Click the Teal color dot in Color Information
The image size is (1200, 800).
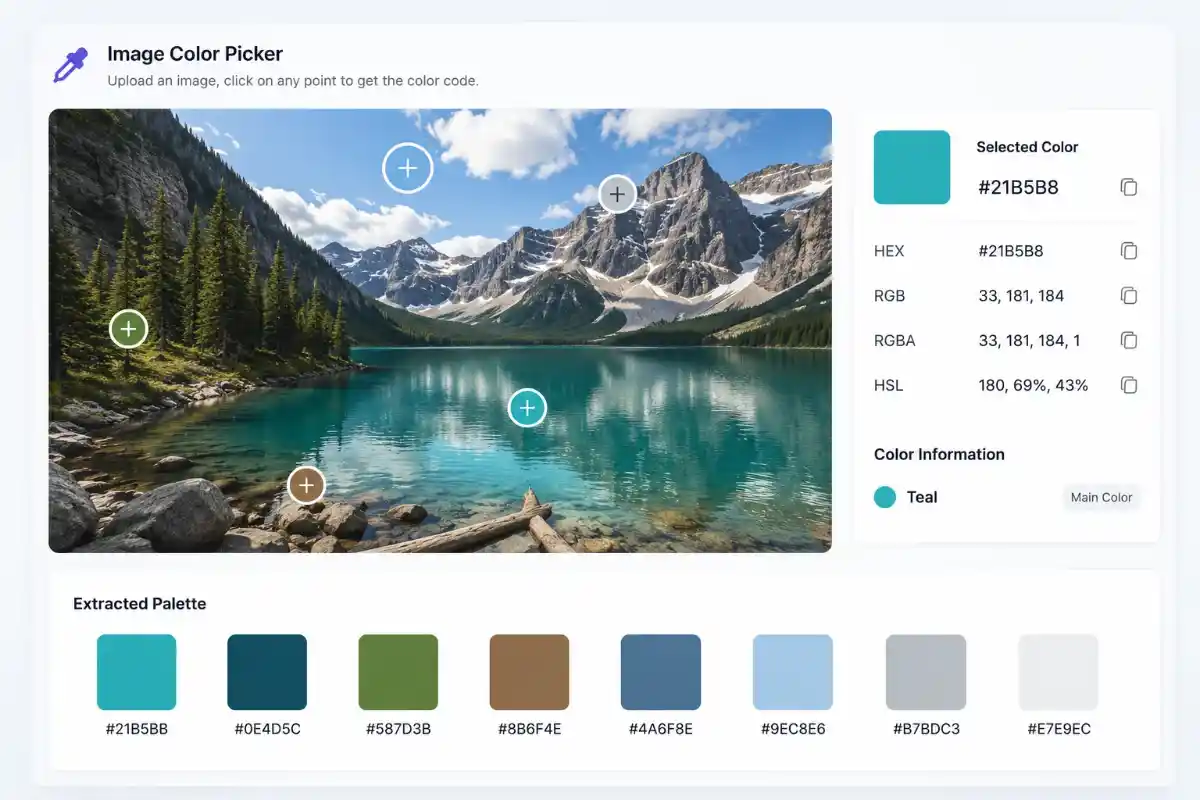(x=885, y=497)
